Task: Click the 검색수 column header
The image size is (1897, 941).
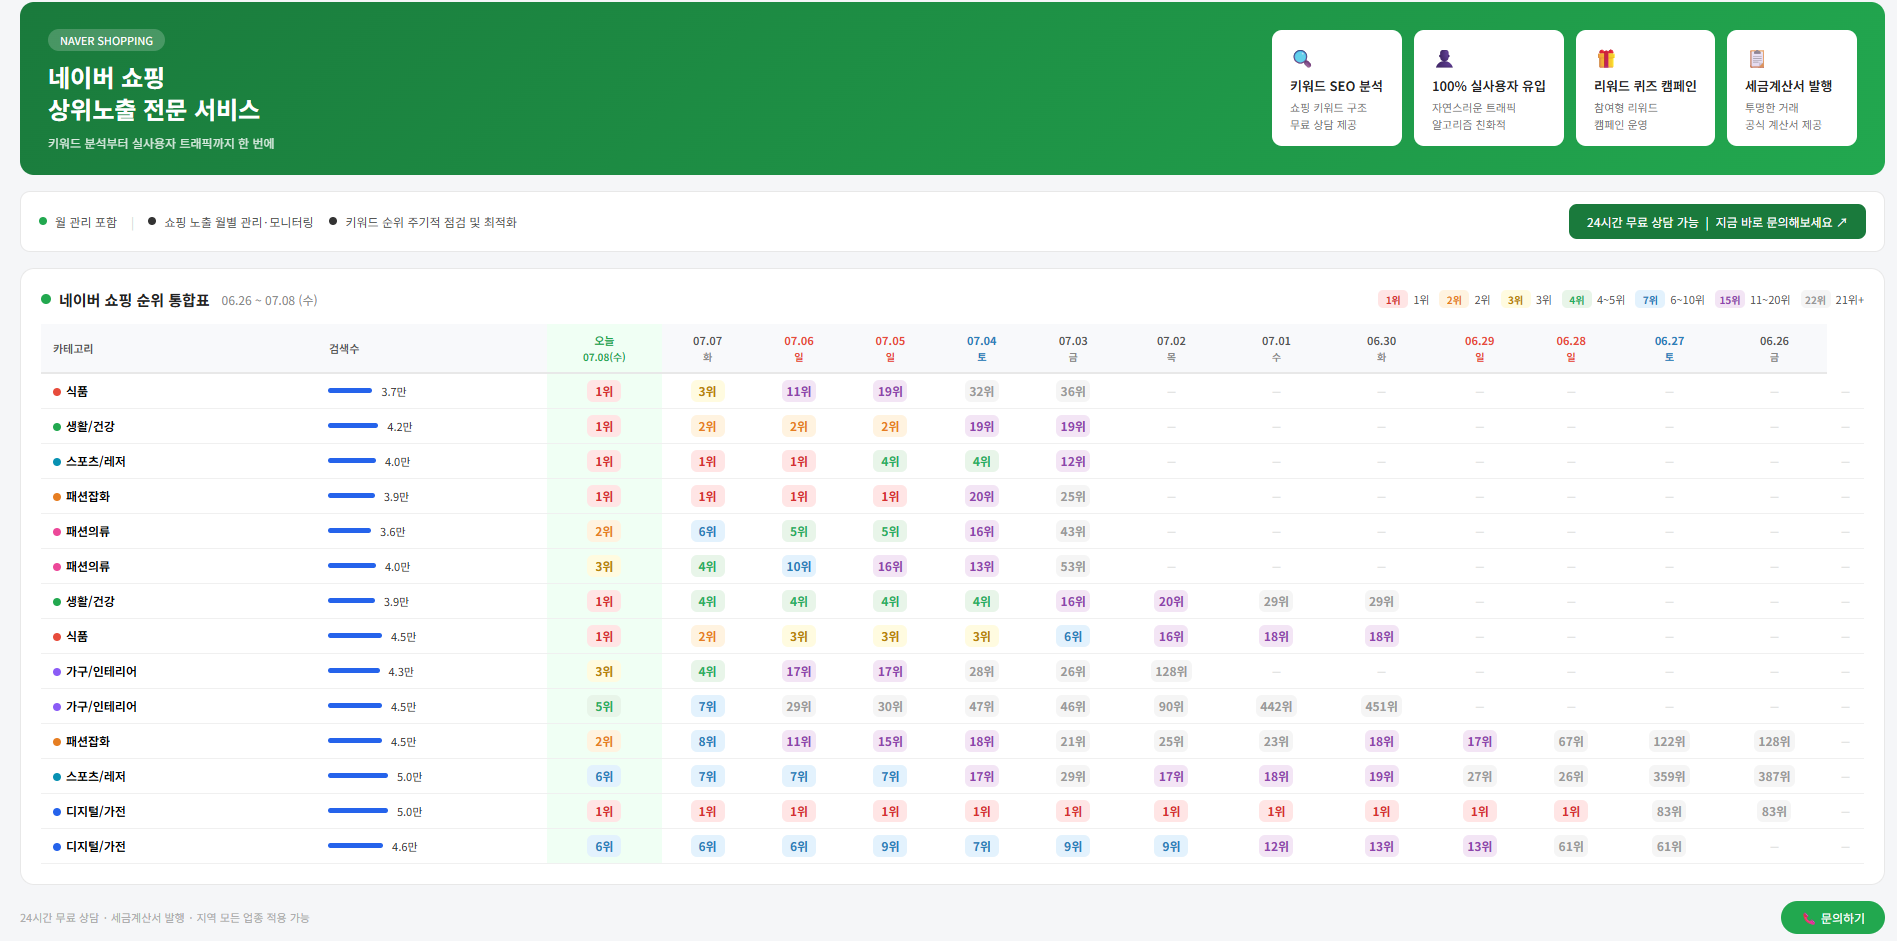Action: click(344, 349)
